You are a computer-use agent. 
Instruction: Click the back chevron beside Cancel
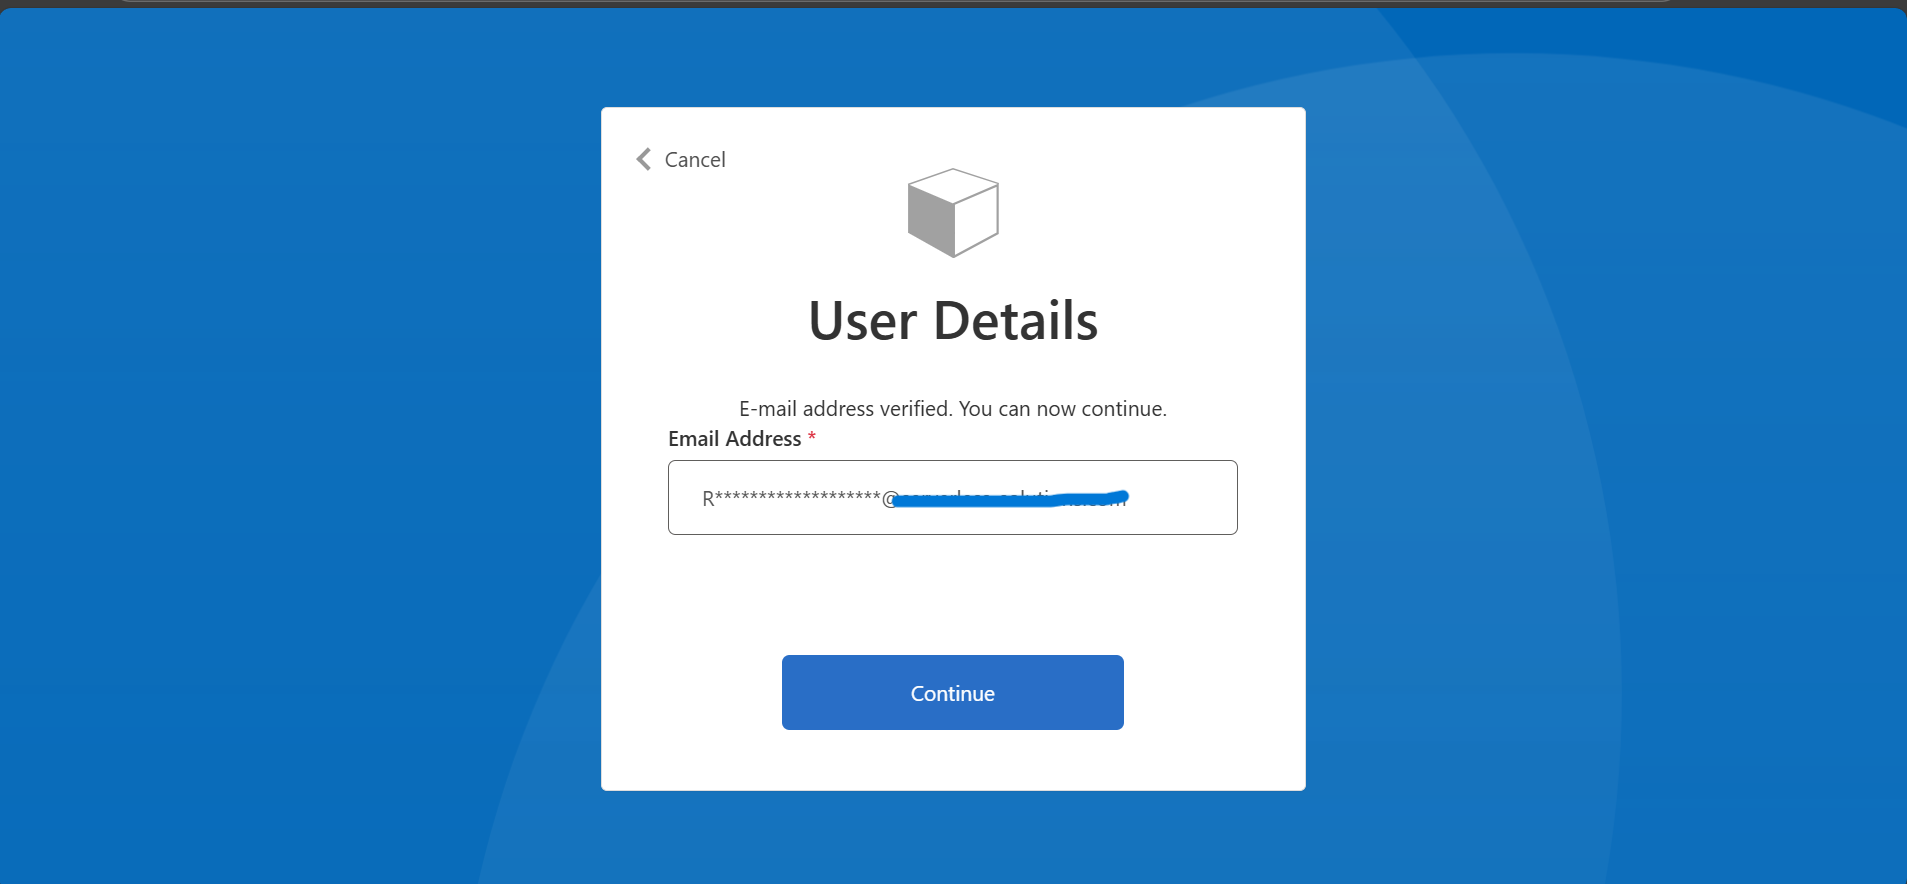[644, 160]
